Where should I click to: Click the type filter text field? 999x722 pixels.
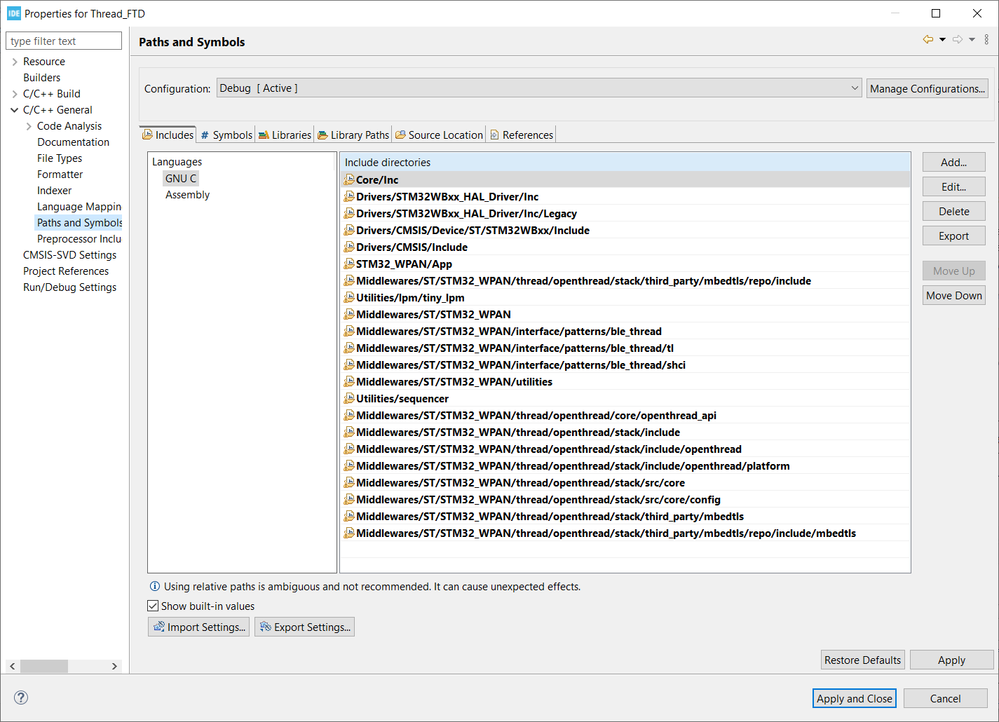point(64,41)
